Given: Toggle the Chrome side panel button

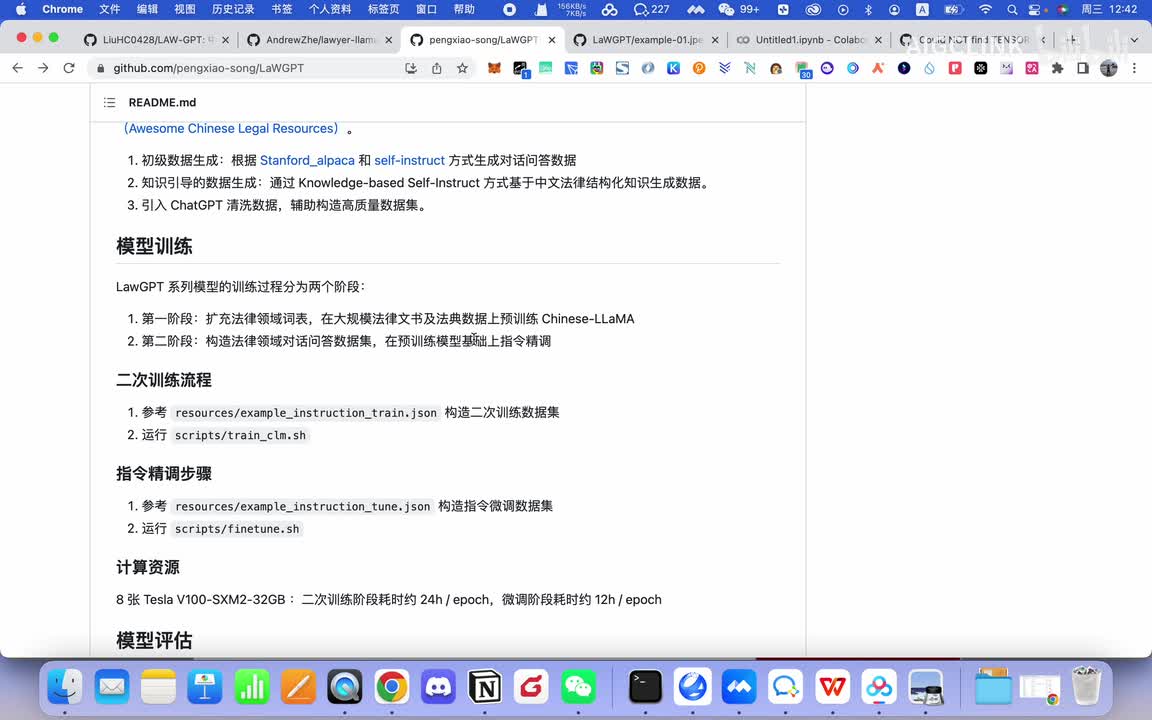Looking at the screenshot, I should pyautogui.click(x=1083, y=68).
